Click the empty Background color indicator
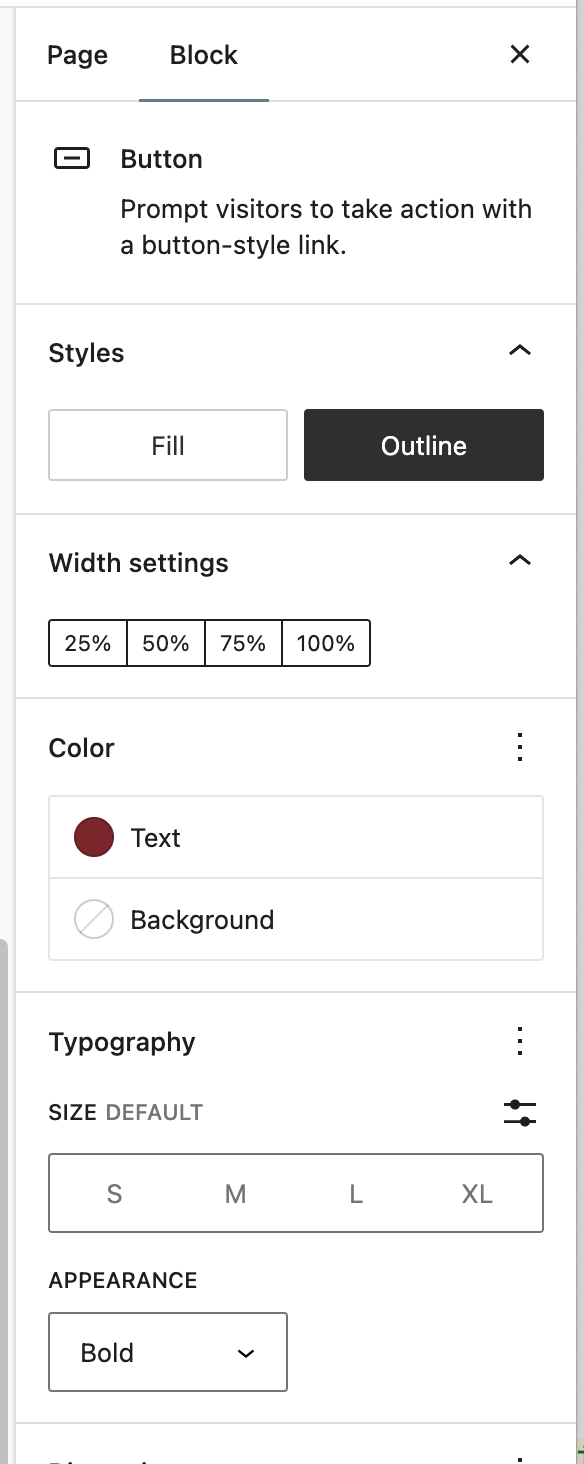 (94, 920)
